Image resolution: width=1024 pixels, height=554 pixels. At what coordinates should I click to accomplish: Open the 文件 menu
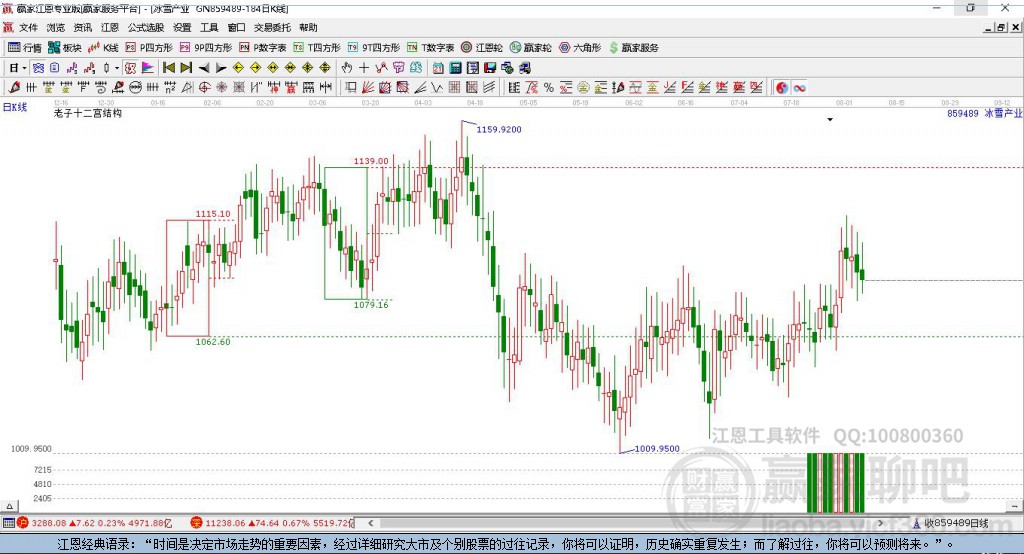click(x=28, y=27)
